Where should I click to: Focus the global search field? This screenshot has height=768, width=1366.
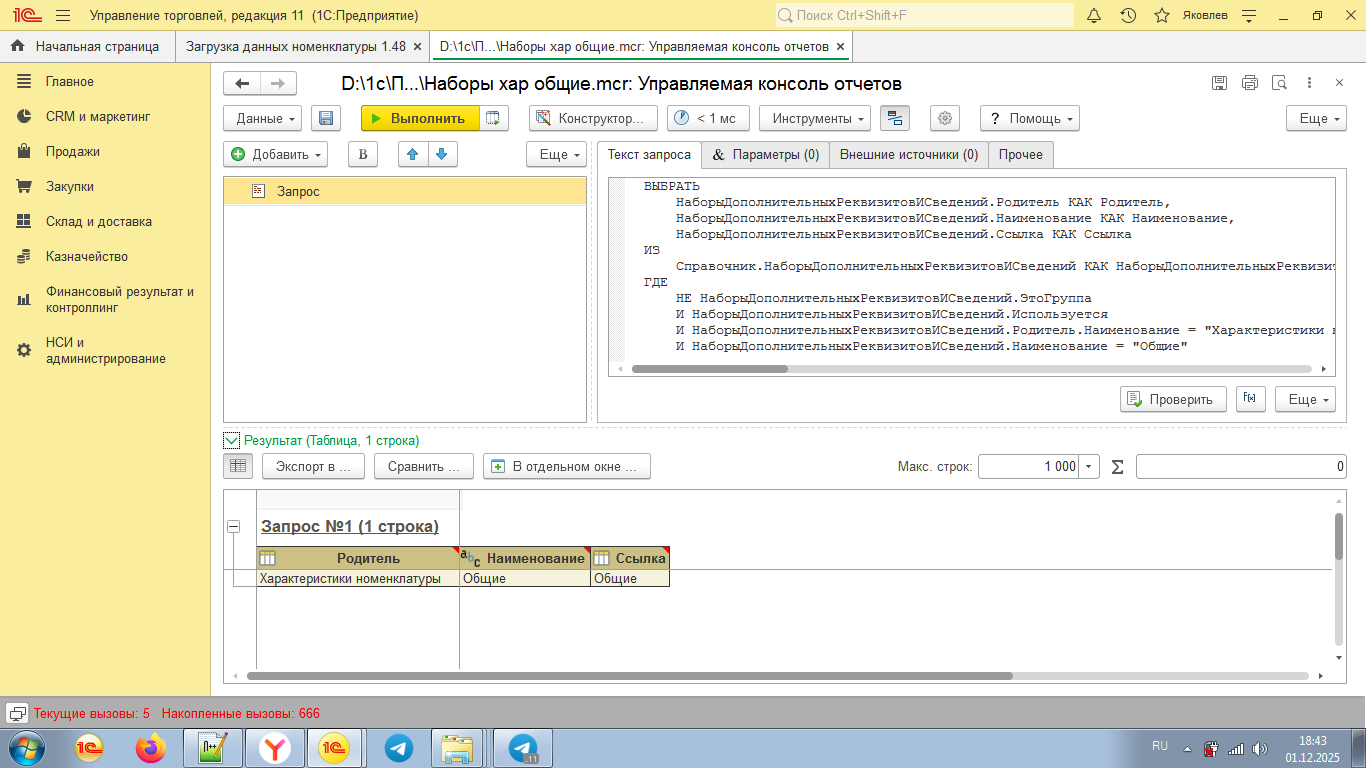924,16
